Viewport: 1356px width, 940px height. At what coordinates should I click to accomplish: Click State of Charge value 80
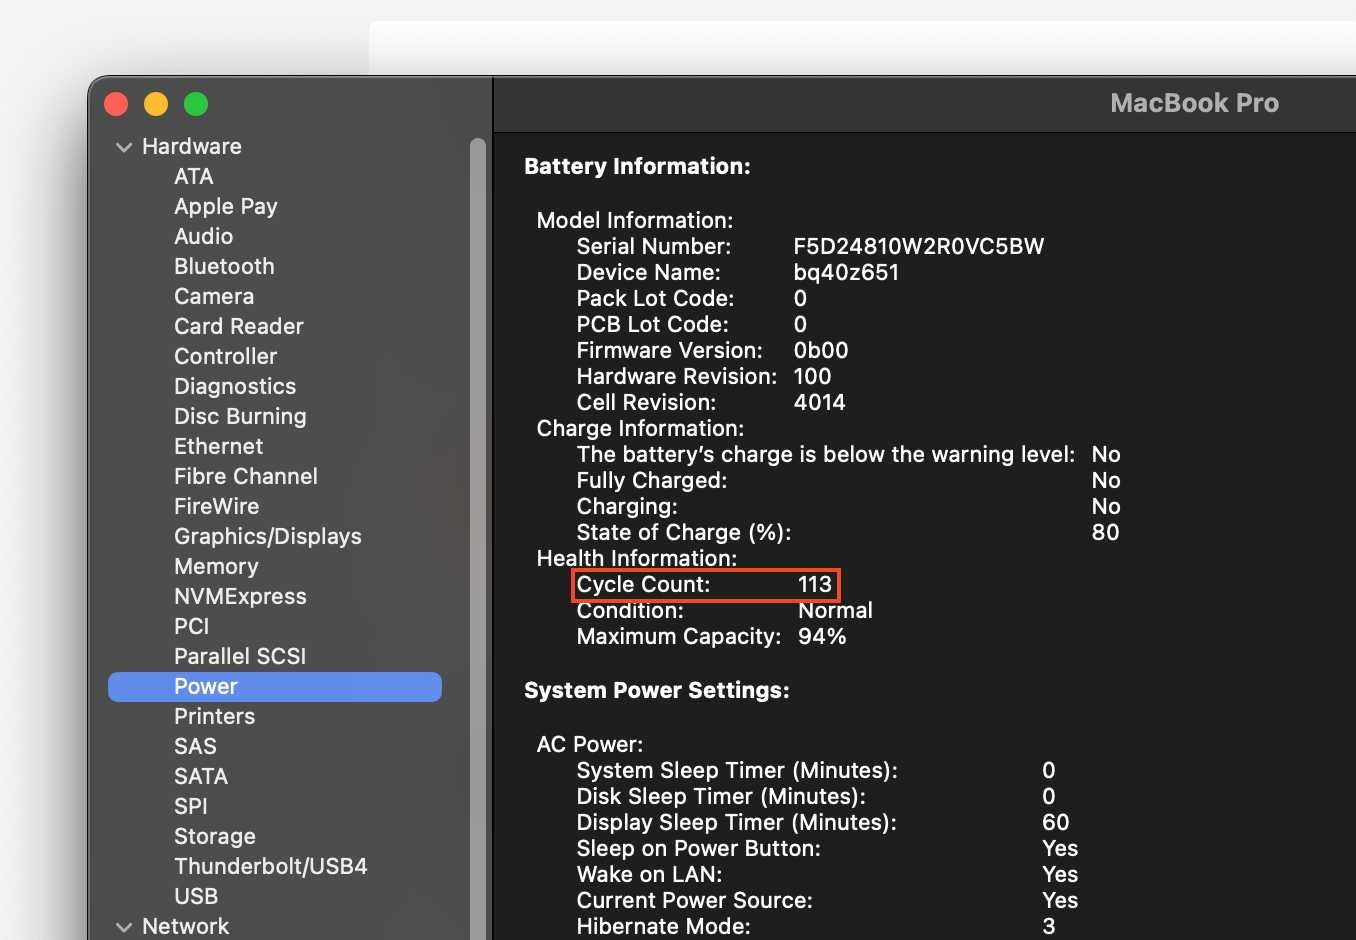tap(1106, 532)
